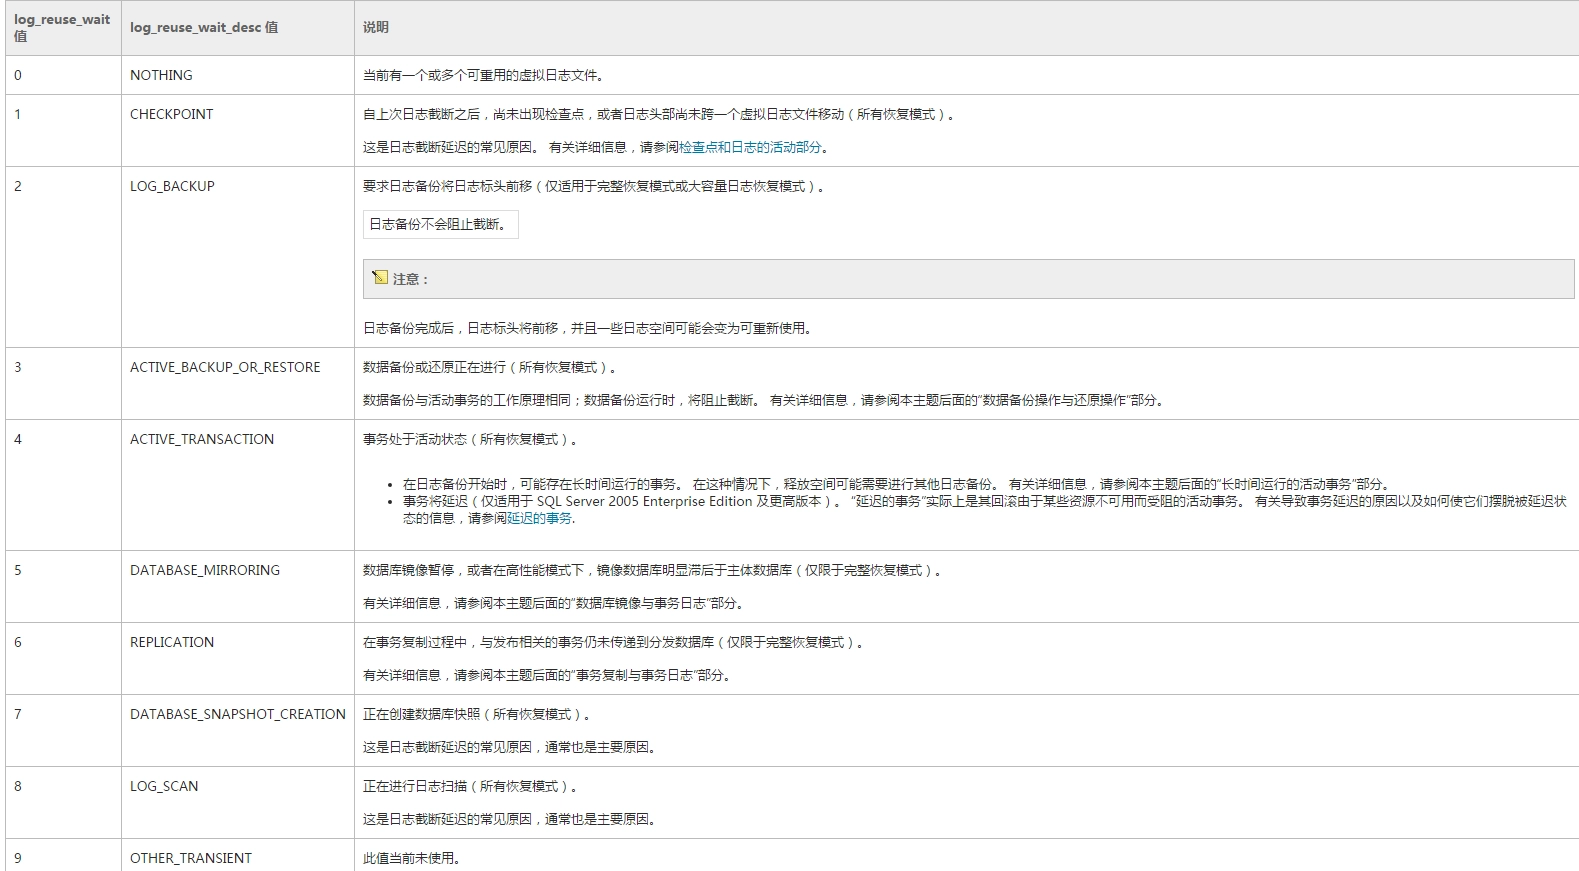Click the 此值当前未使用 description text
Viewport: 1579px width, 871px height.
coord(411,858)
